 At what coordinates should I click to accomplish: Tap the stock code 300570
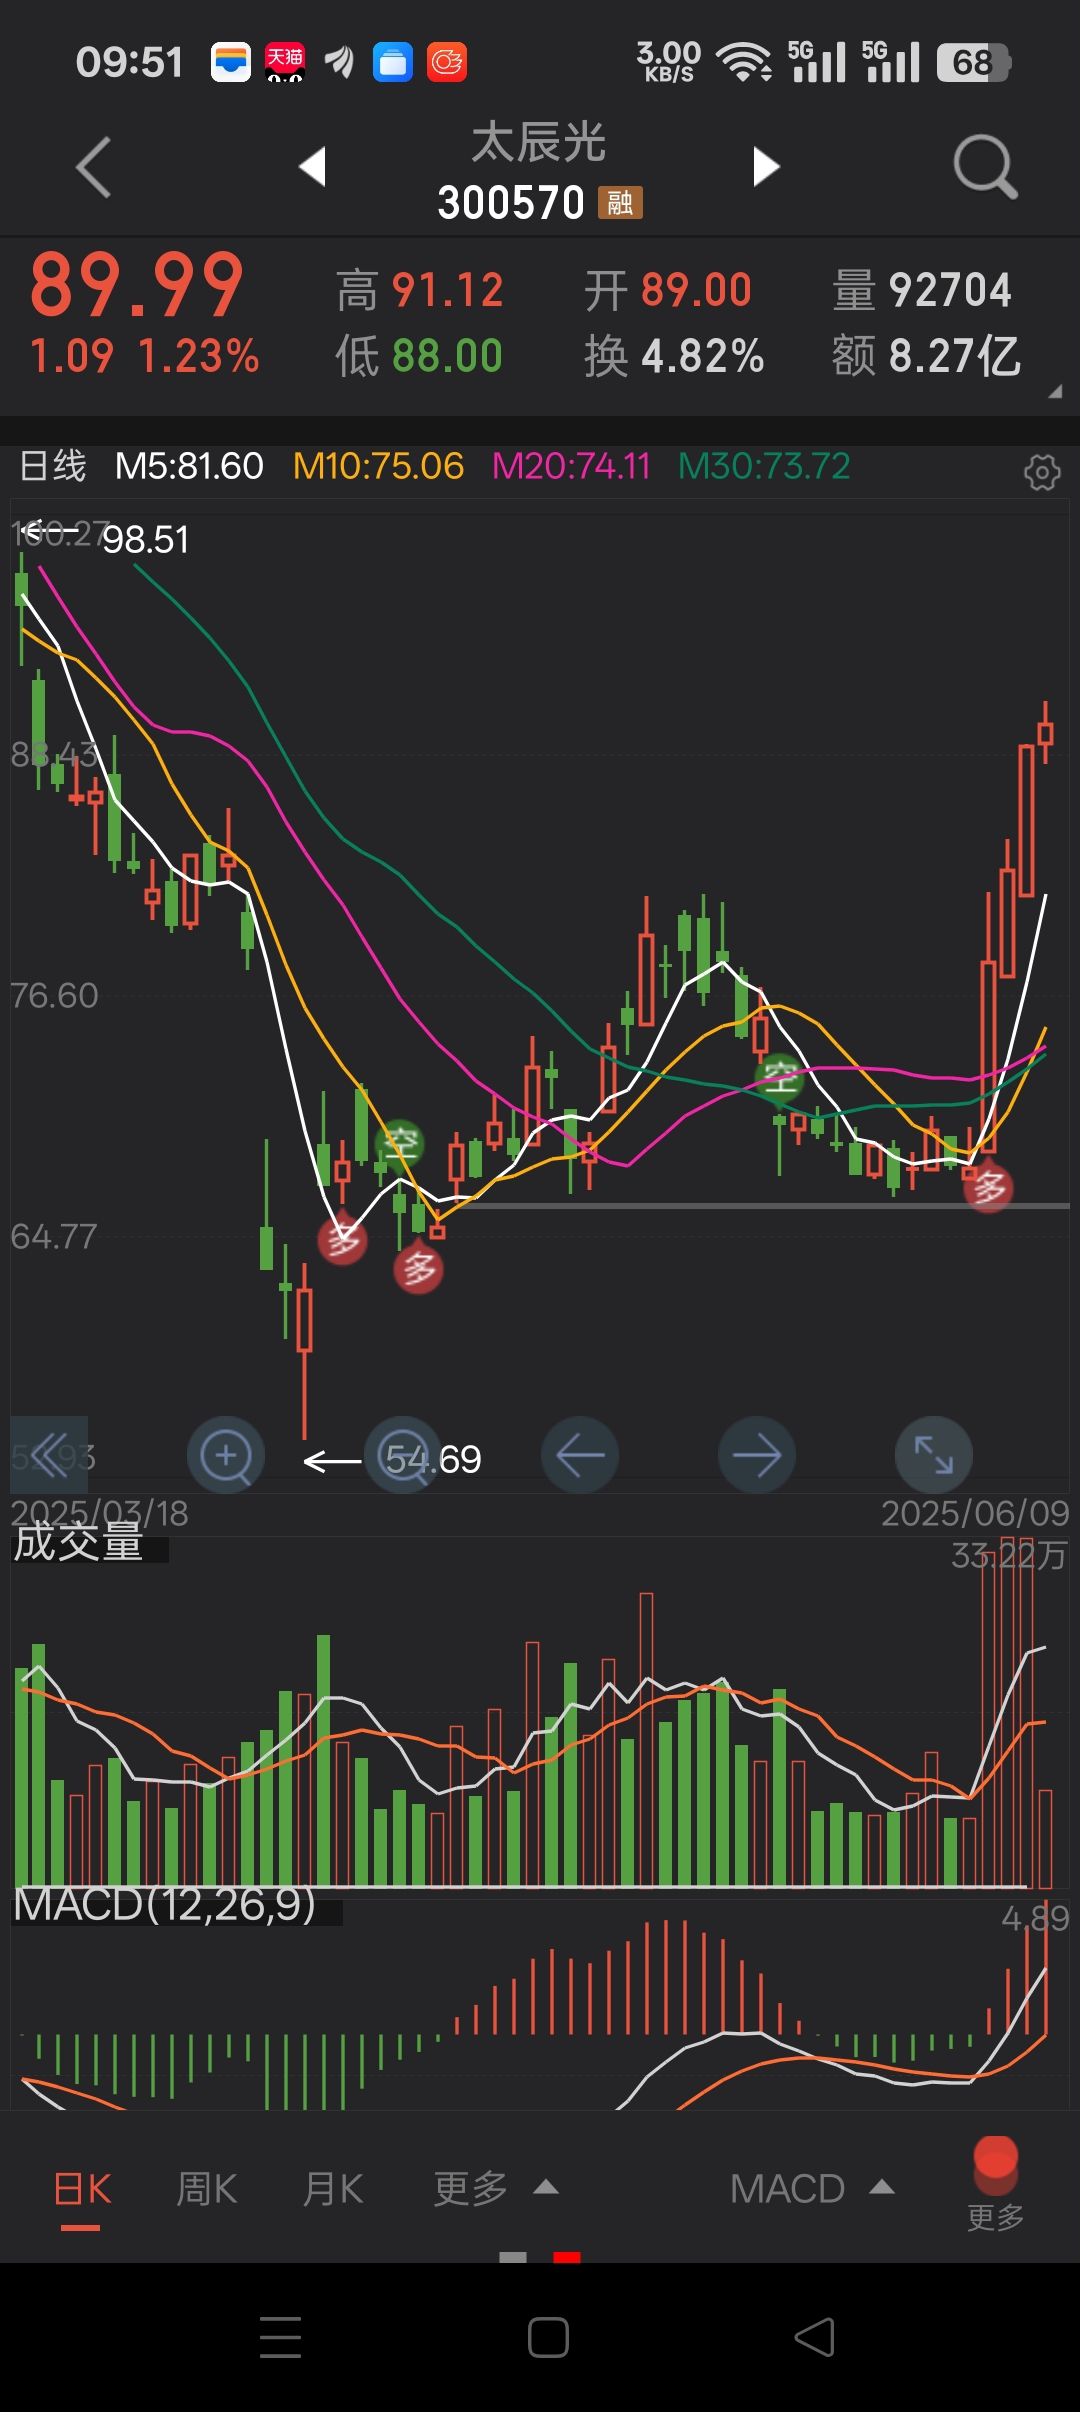coord(511,203)
